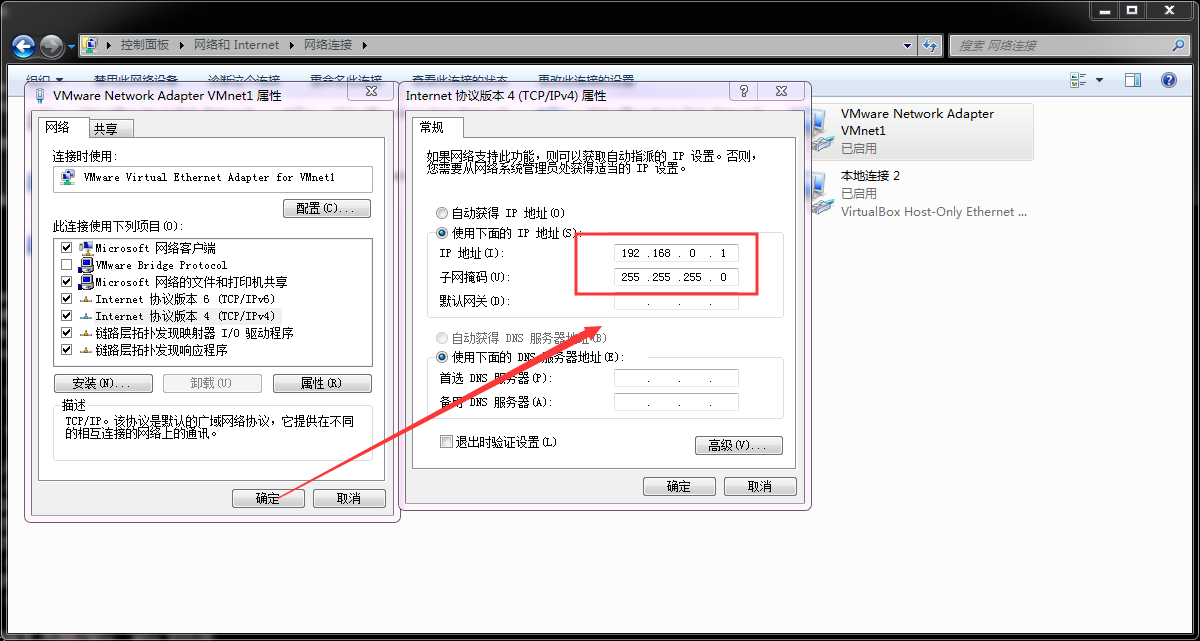Image resolution: width=1200 pixels, height=641 pixels.
Task: Uncheck Microsoft 网络客户端 checkbox
Action: (x=66, y=248)
